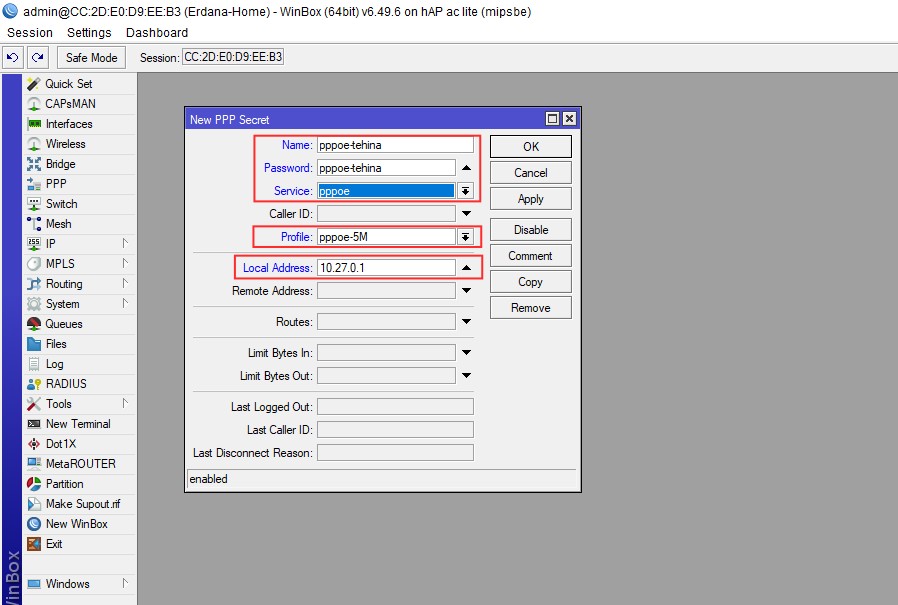Image resolution: width=898 pixels, height=605 pixels.
Task: Collapse the Local Address field arrow
Action: tap(466, 268)
